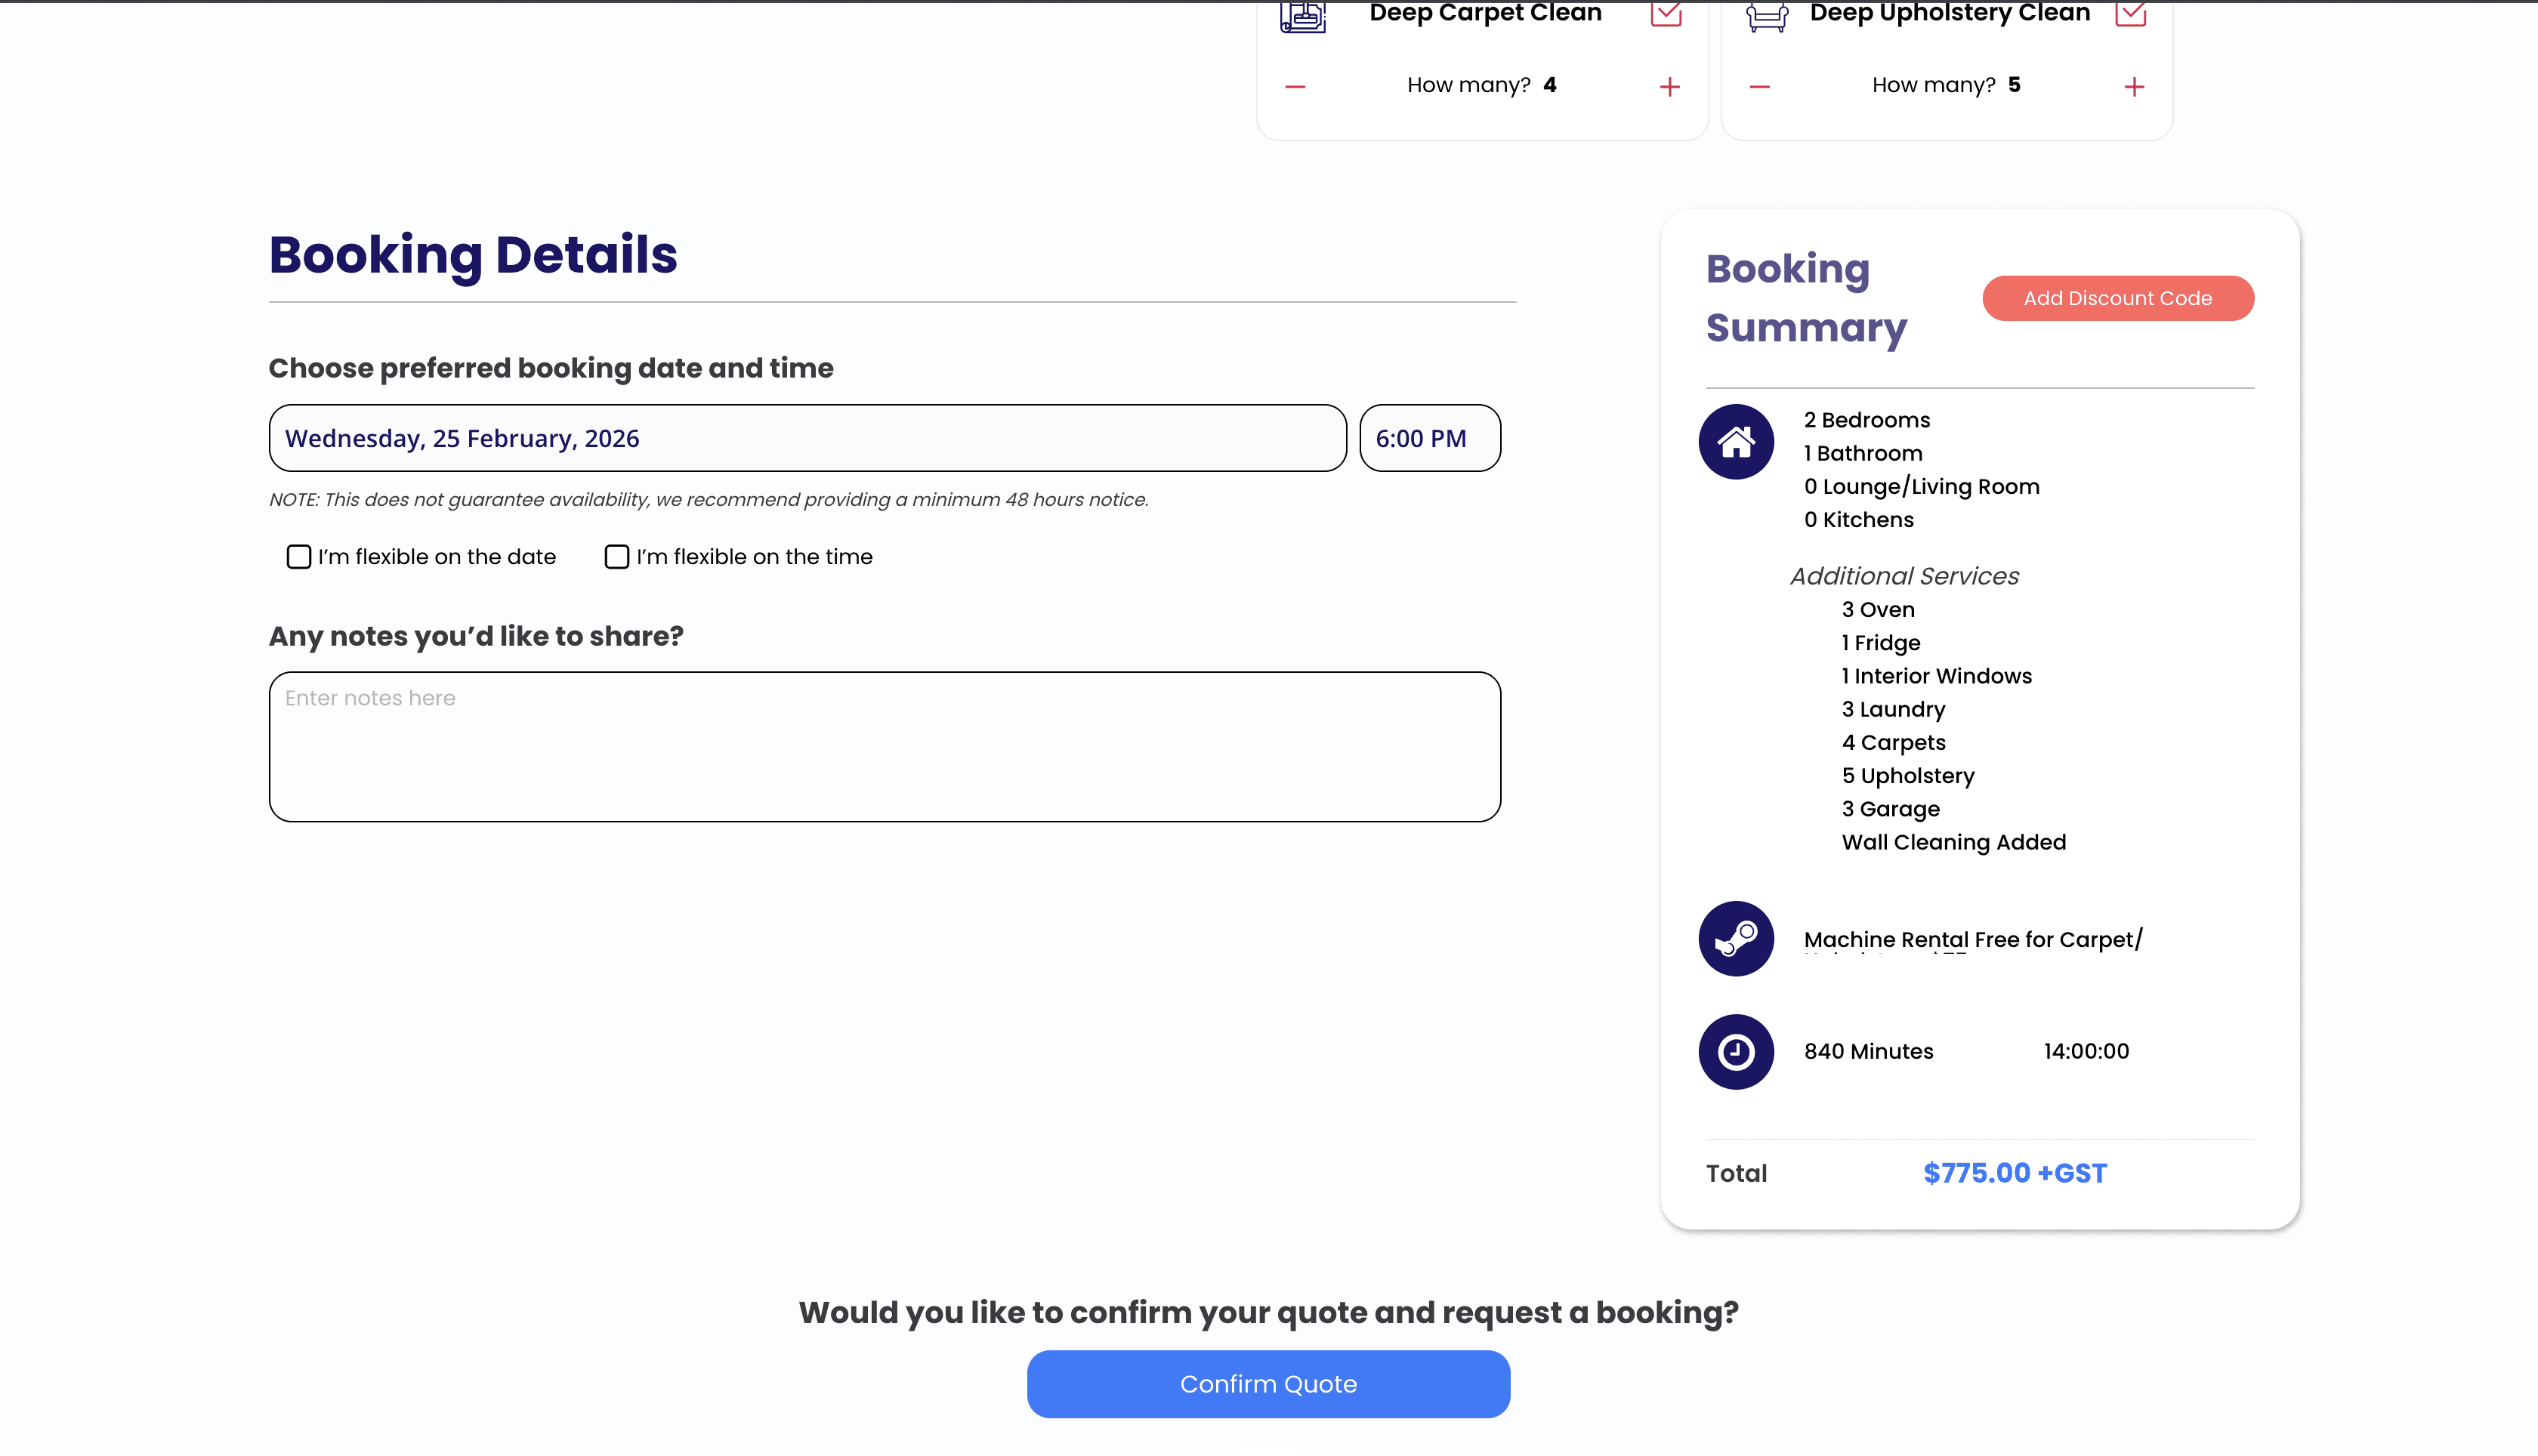This screenshot has width=2538, height=1456.
Task: Click the Deep Carpet Clean carpet icon
Action: 1303,16
